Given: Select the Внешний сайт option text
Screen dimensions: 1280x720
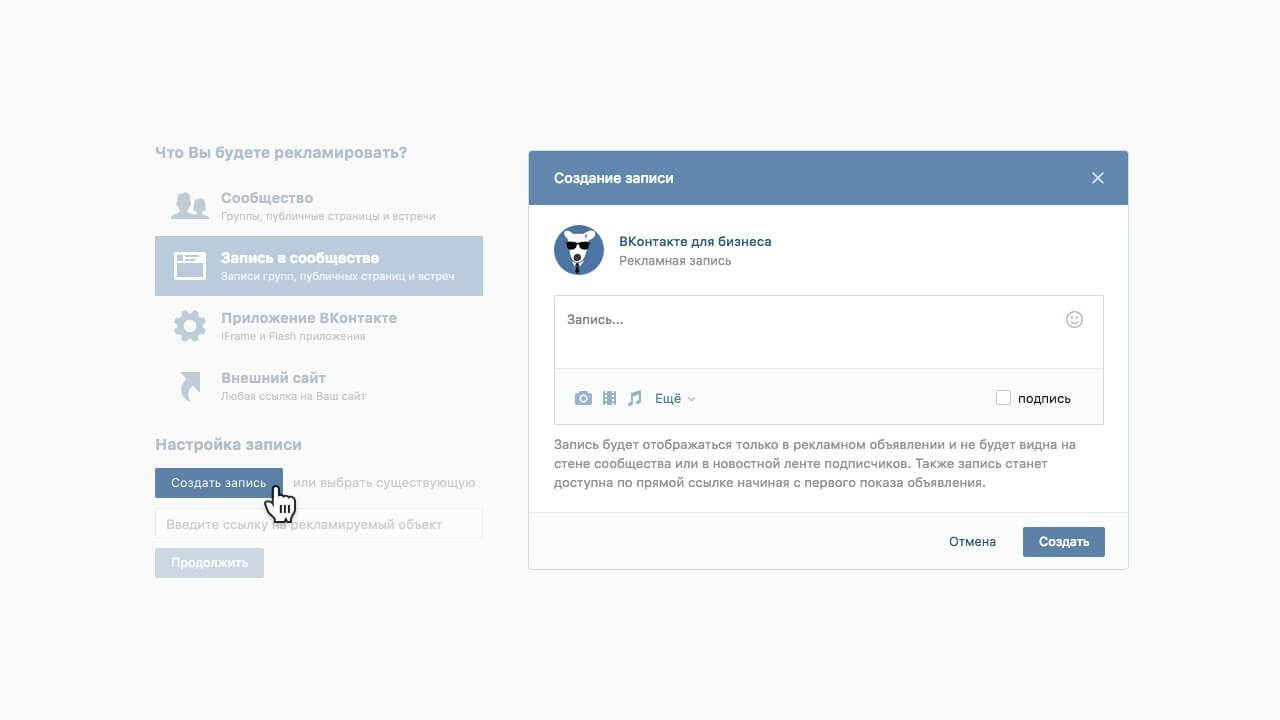Looking at the screenshot, I should pos(273,379).
